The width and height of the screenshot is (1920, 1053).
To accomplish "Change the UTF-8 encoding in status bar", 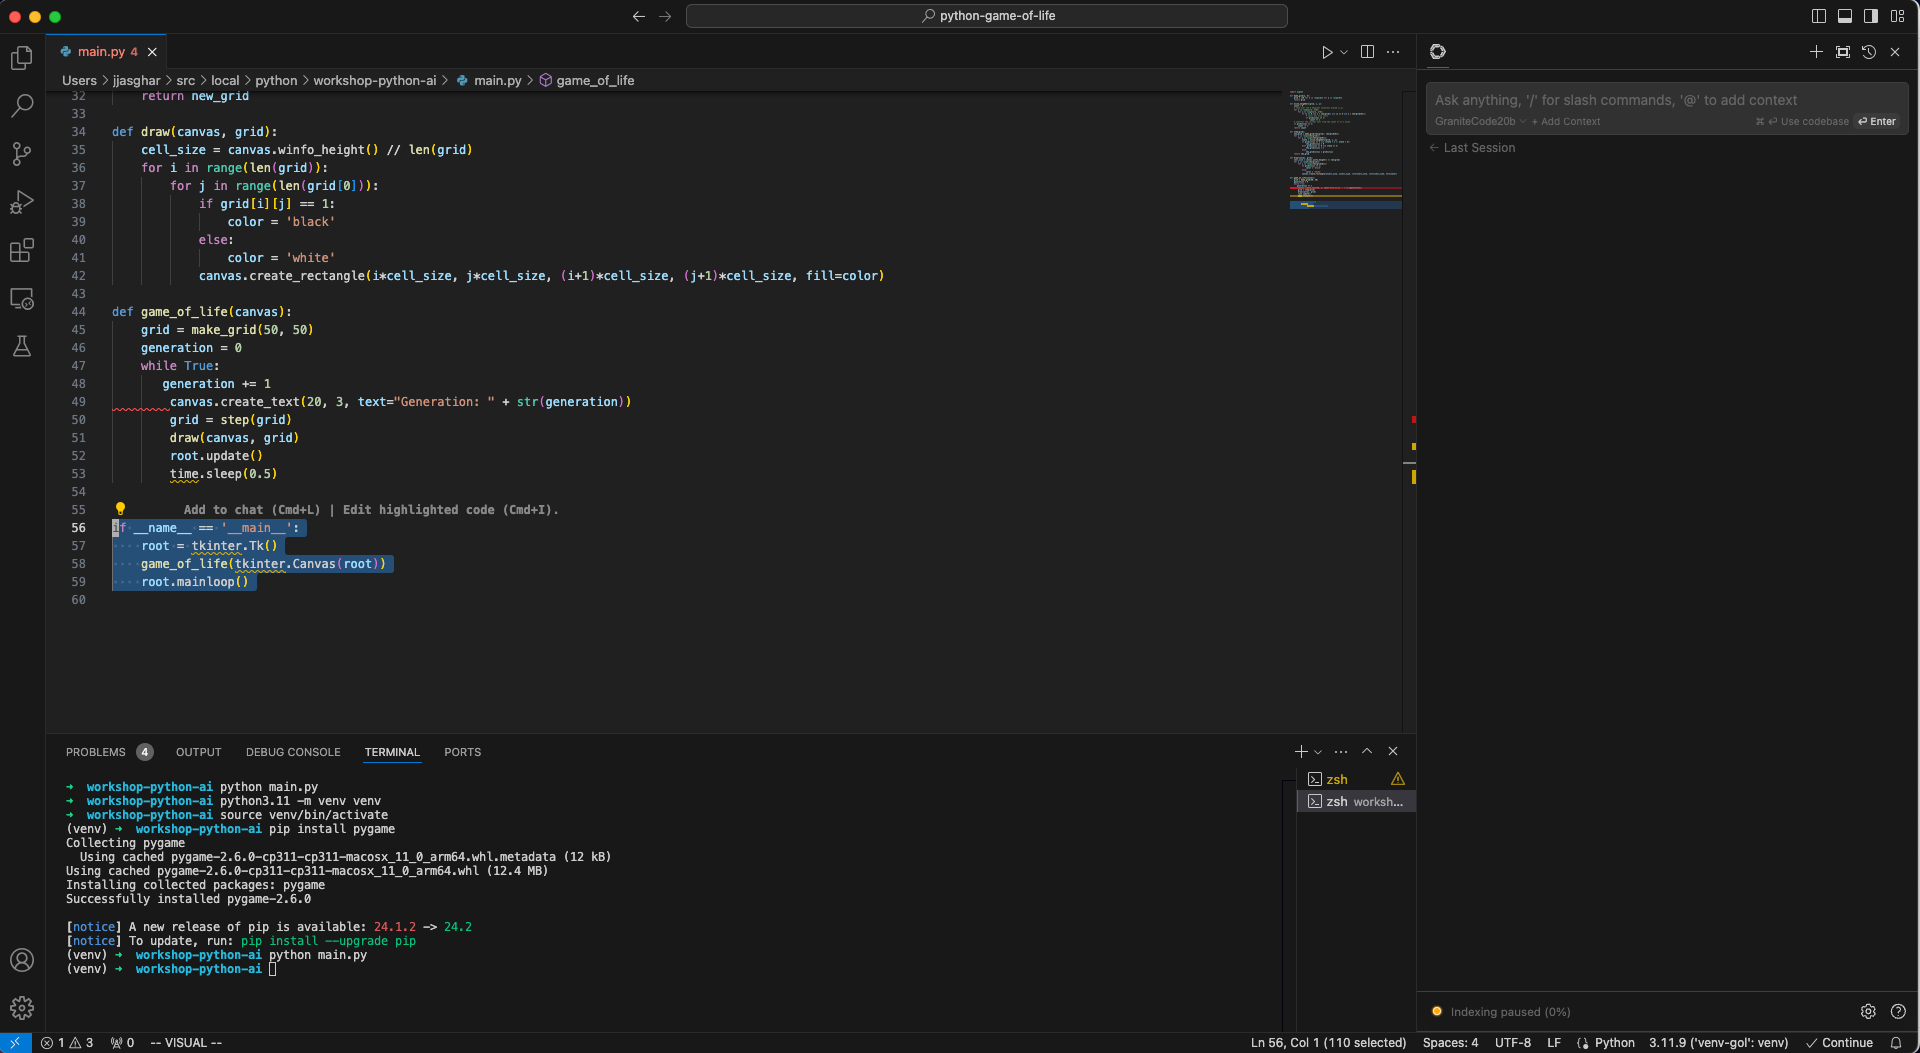I will (x=1512, y=1042).
